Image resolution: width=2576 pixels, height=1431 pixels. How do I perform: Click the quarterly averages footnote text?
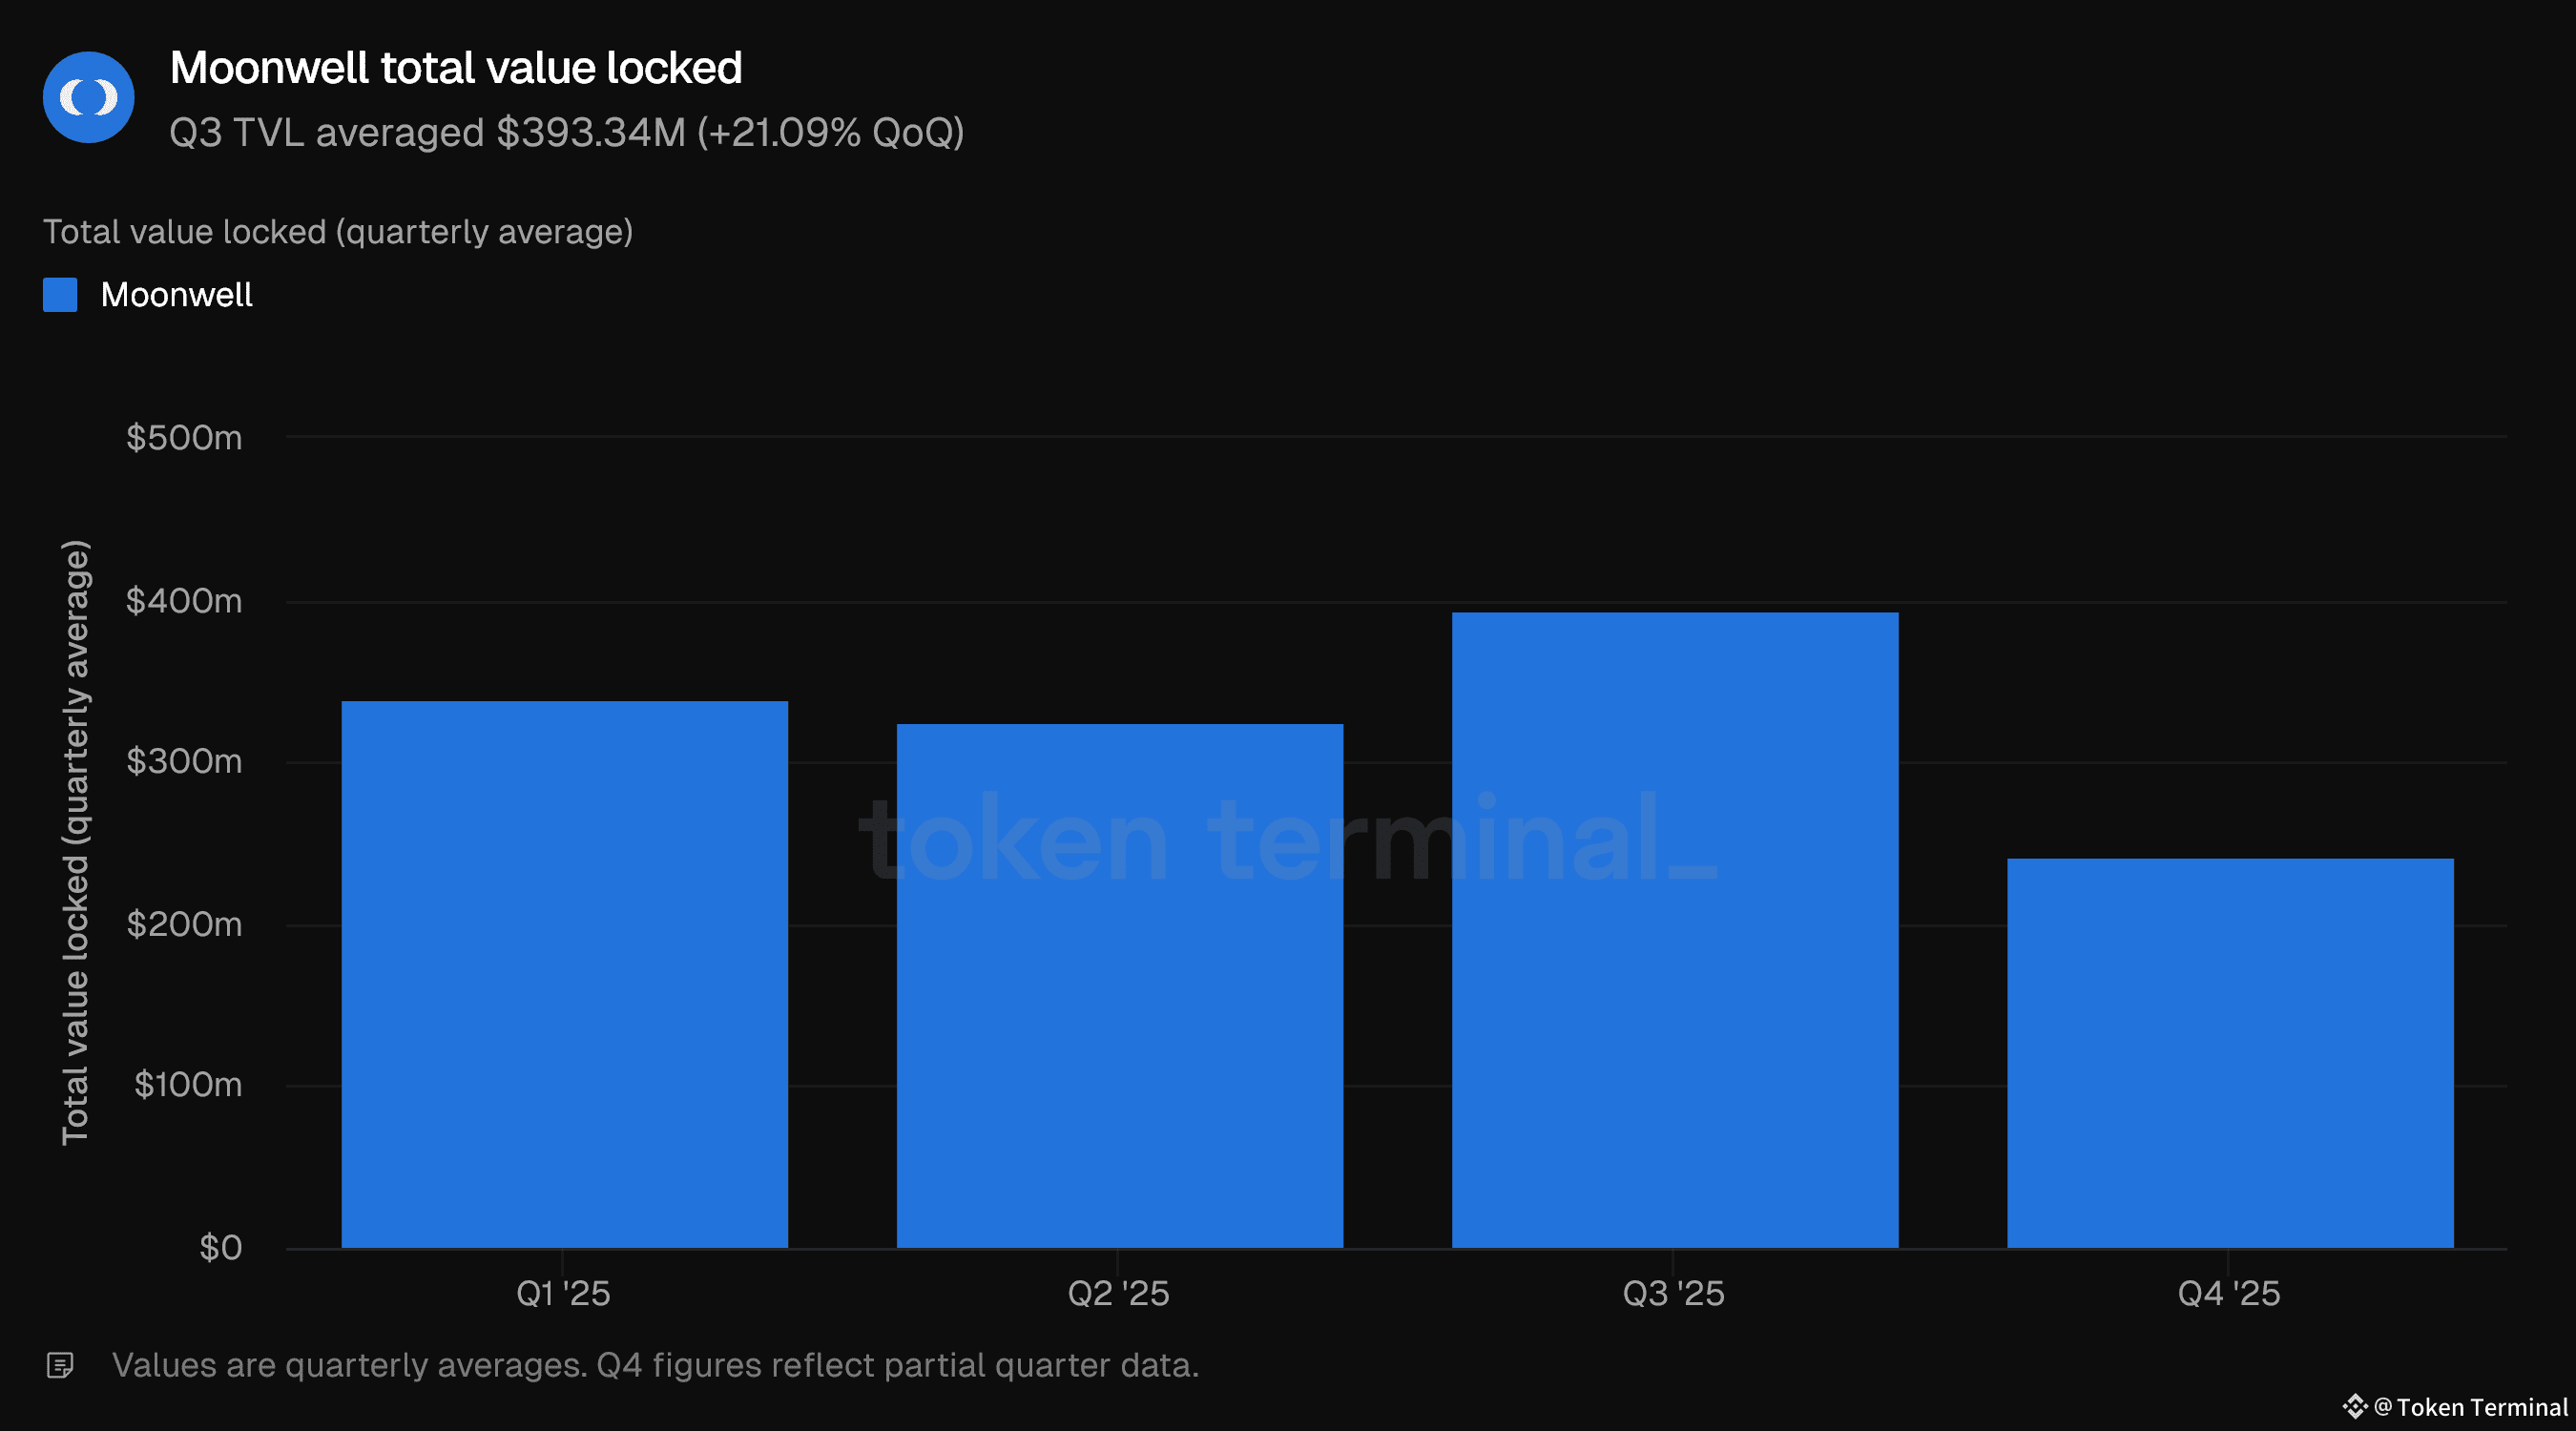tap(655, 1365)
